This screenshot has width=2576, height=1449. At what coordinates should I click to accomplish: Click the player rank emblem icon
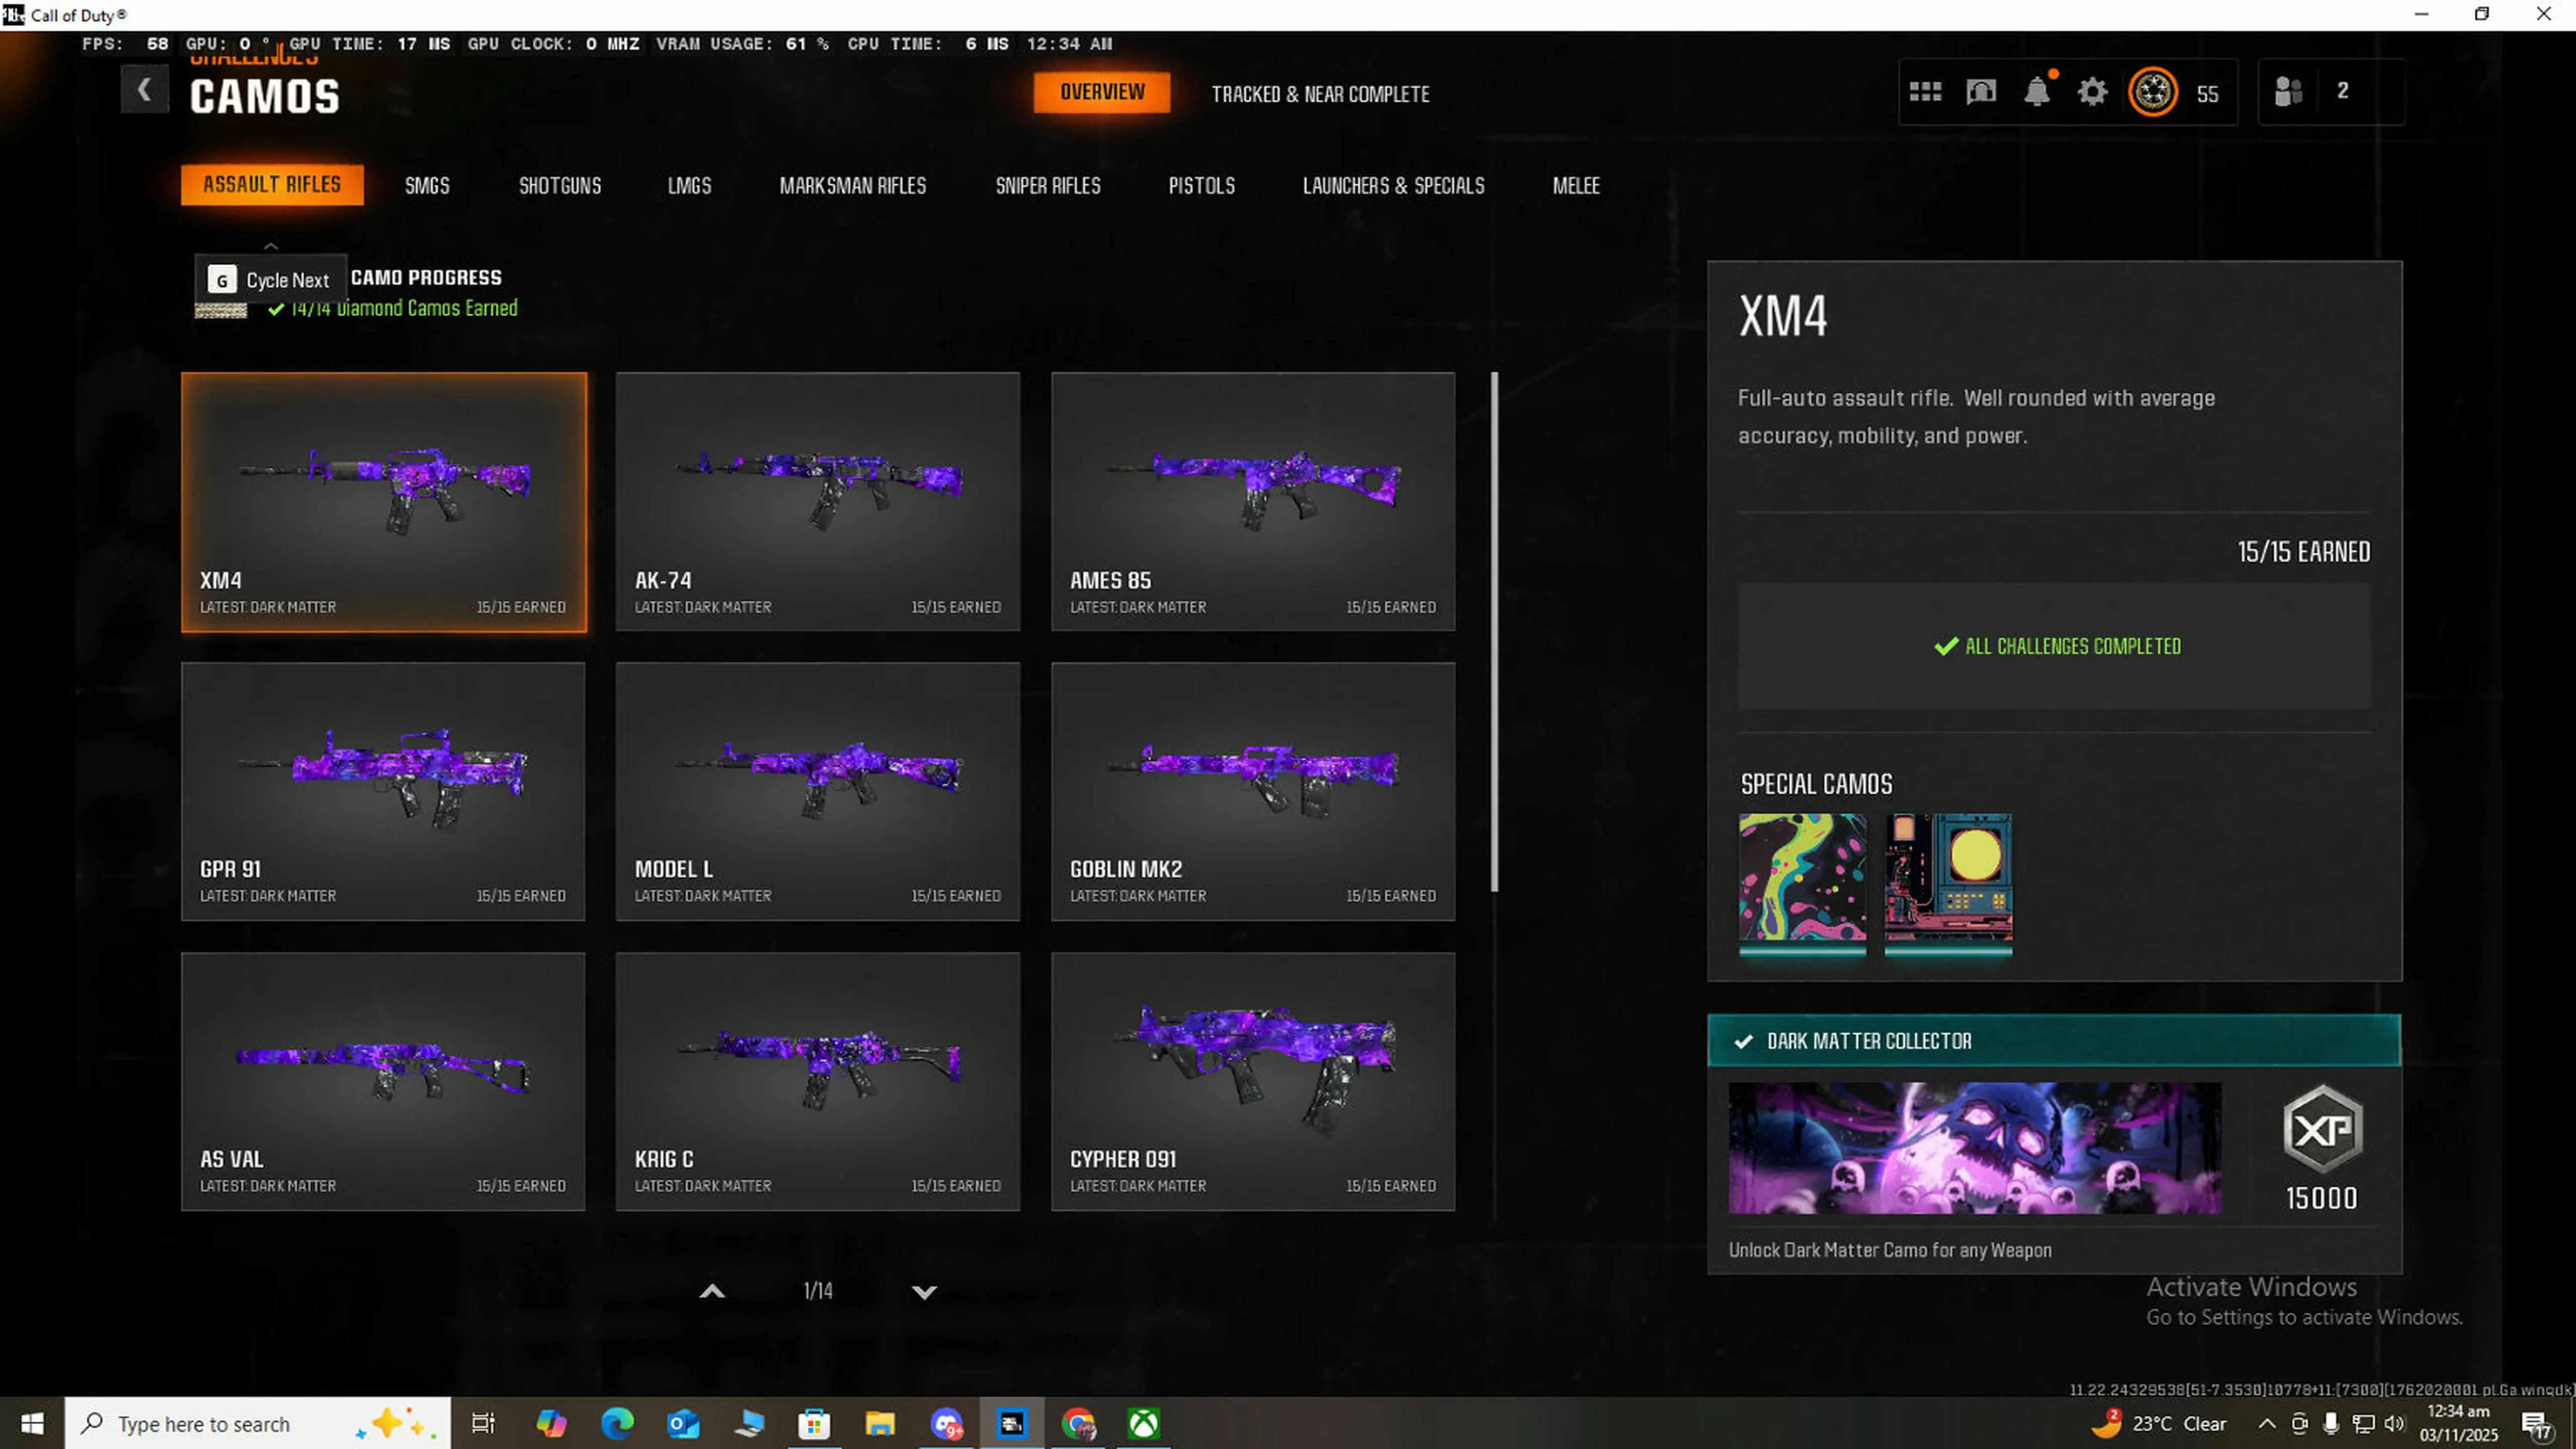point(2152,92)
